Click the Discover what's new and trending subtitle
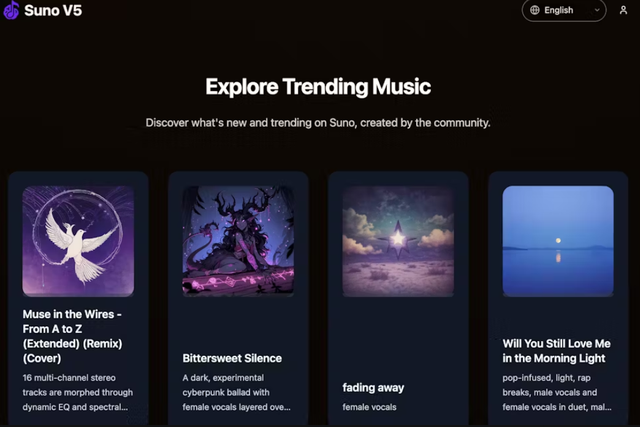This screenshot has height=427, width=640. coord(318,123)
